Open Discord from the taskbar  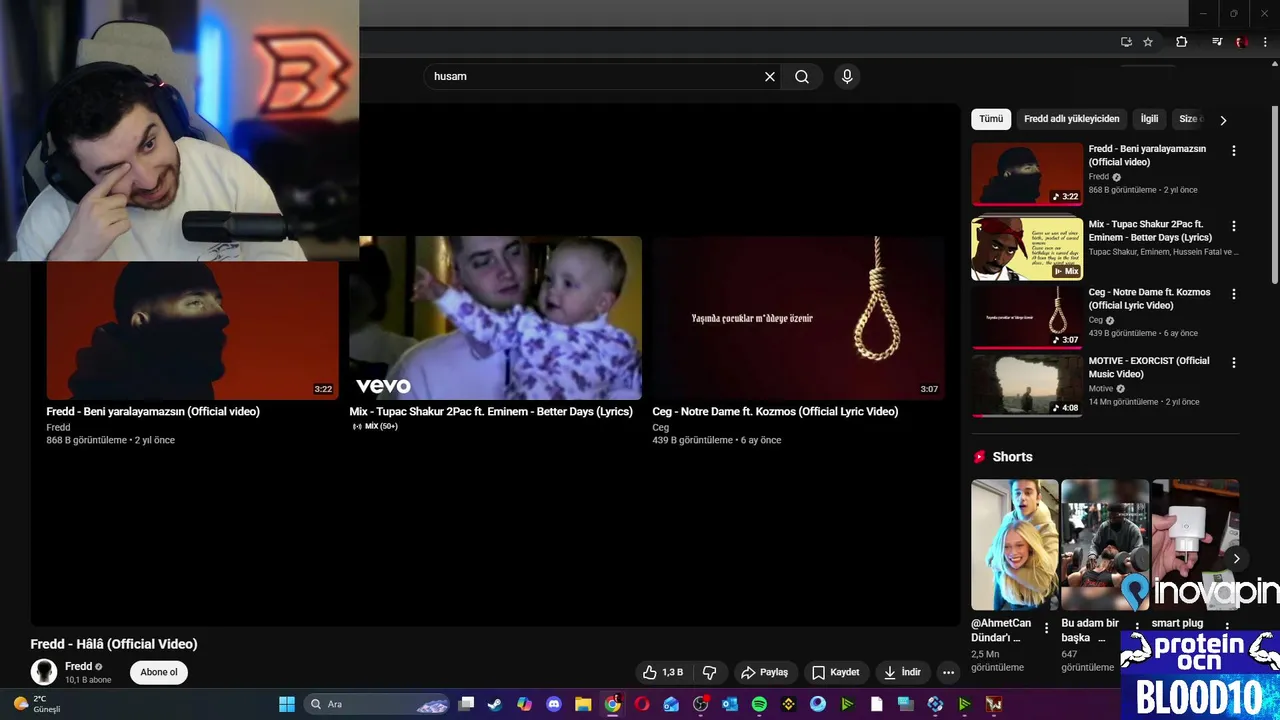pyautogui.click(x=554, y=704)
